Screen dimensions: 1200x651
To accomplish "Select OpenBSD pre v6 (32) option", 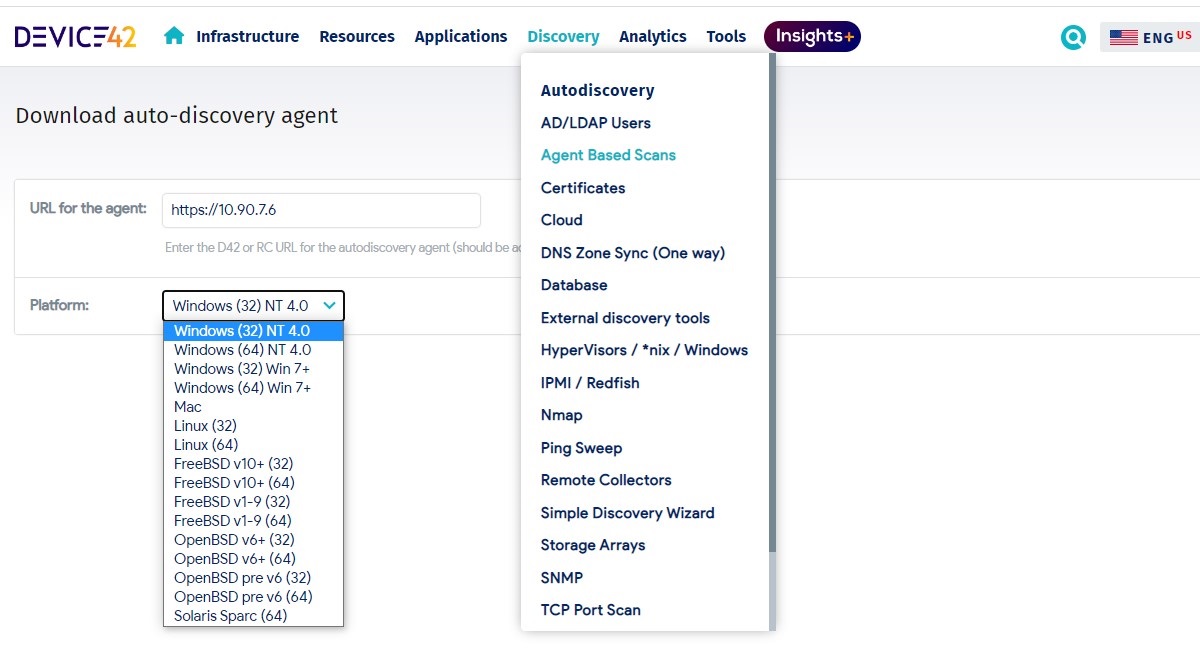I will [253, 578].
